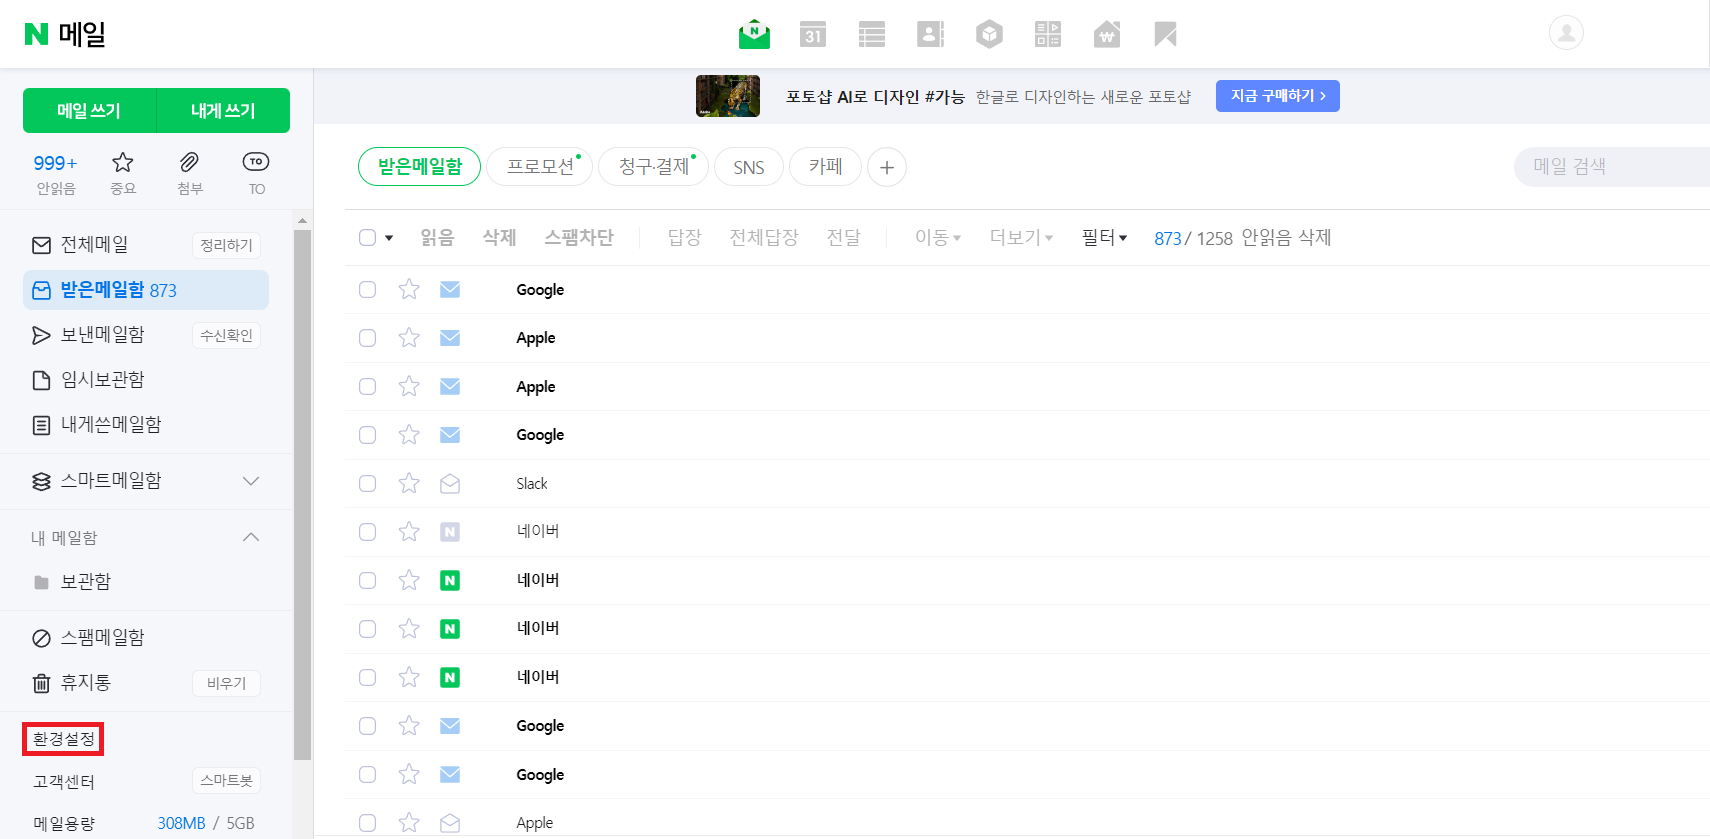Check the Slack mail checkbox

click(367, 484)
